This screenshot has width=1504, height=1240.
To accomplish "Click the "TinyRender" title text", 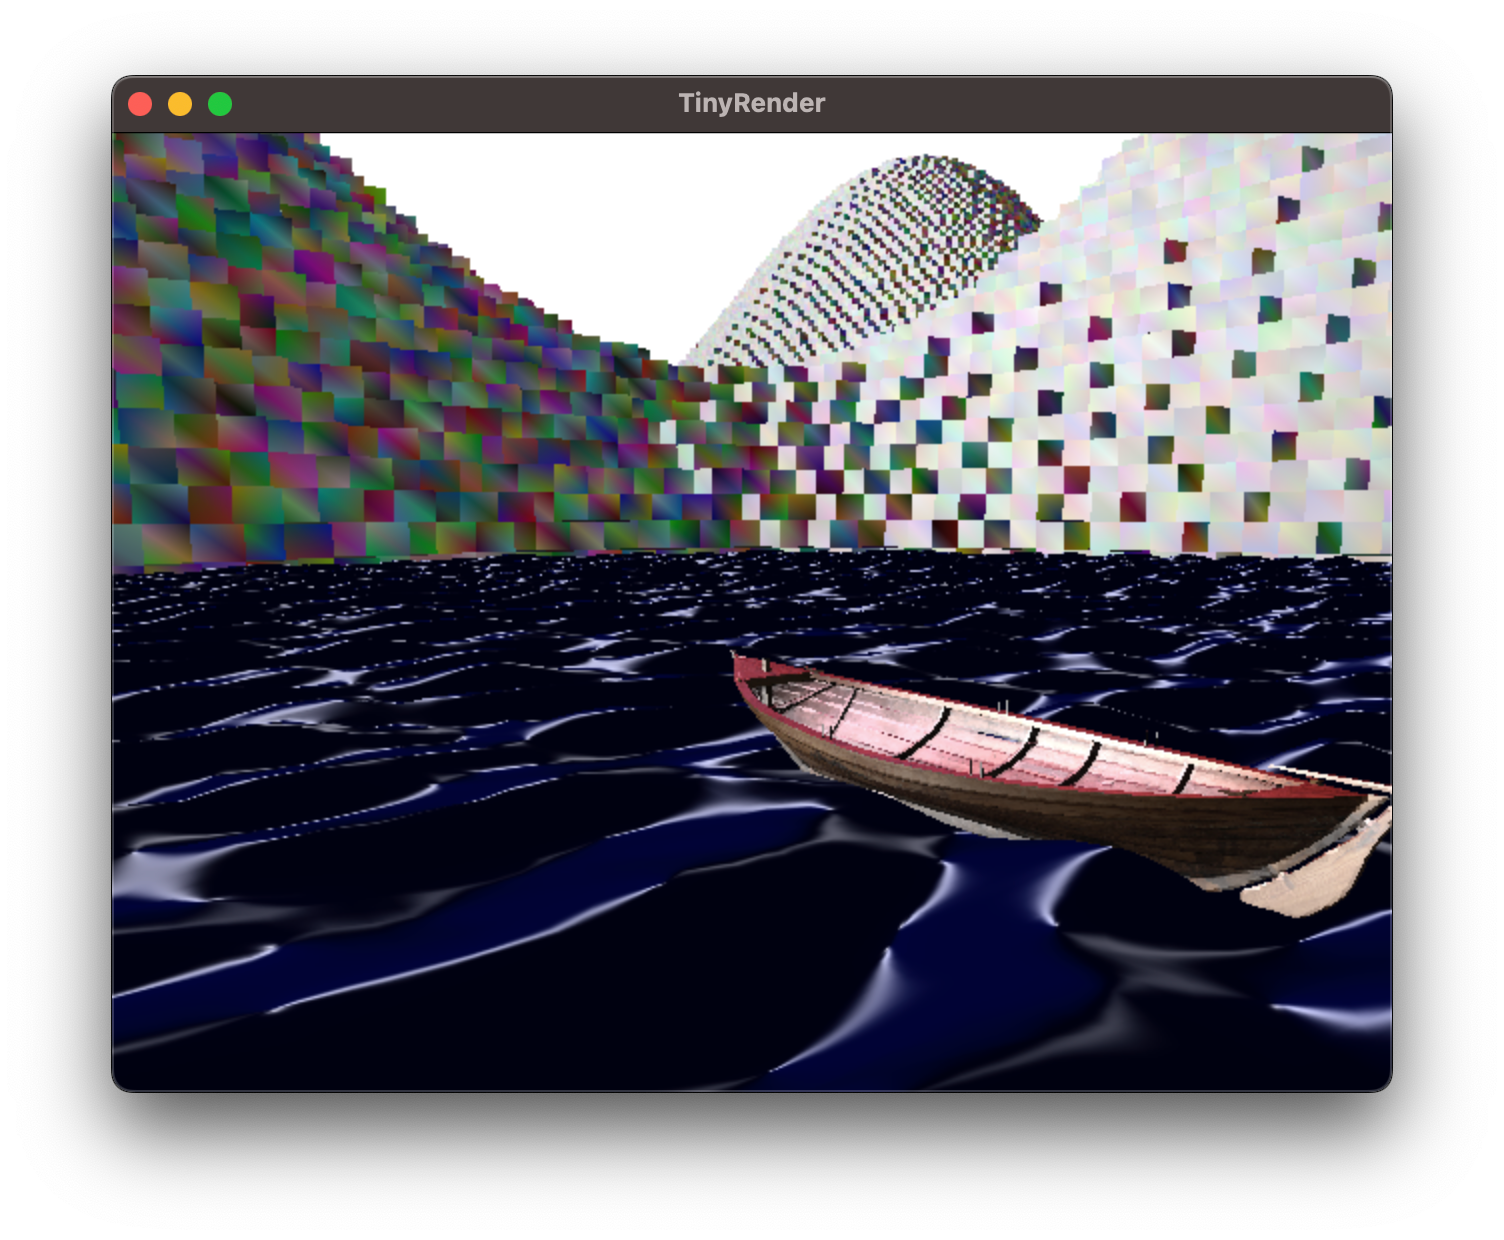I will 752,103.
